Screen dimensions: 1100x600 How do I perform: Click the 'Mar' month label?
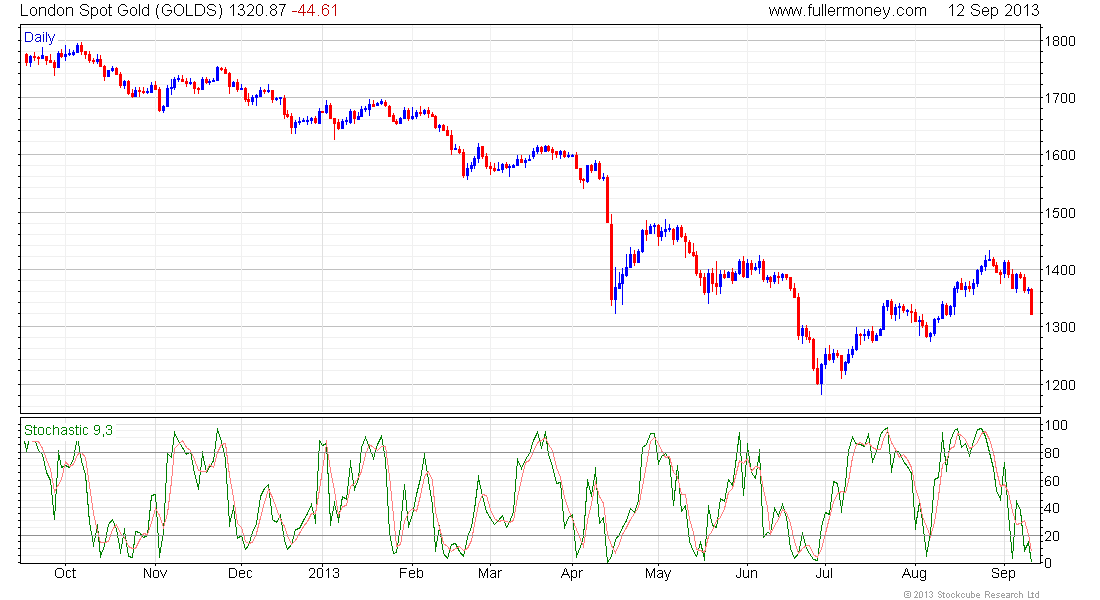[490, 573]
